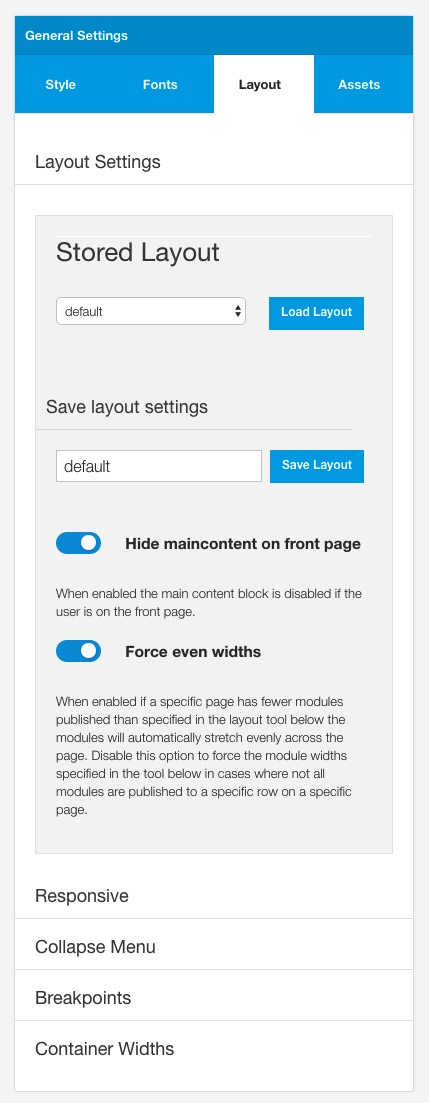Click the Force even widths label
This screenshot has height=1103, width=429.
tap(193, 652)
